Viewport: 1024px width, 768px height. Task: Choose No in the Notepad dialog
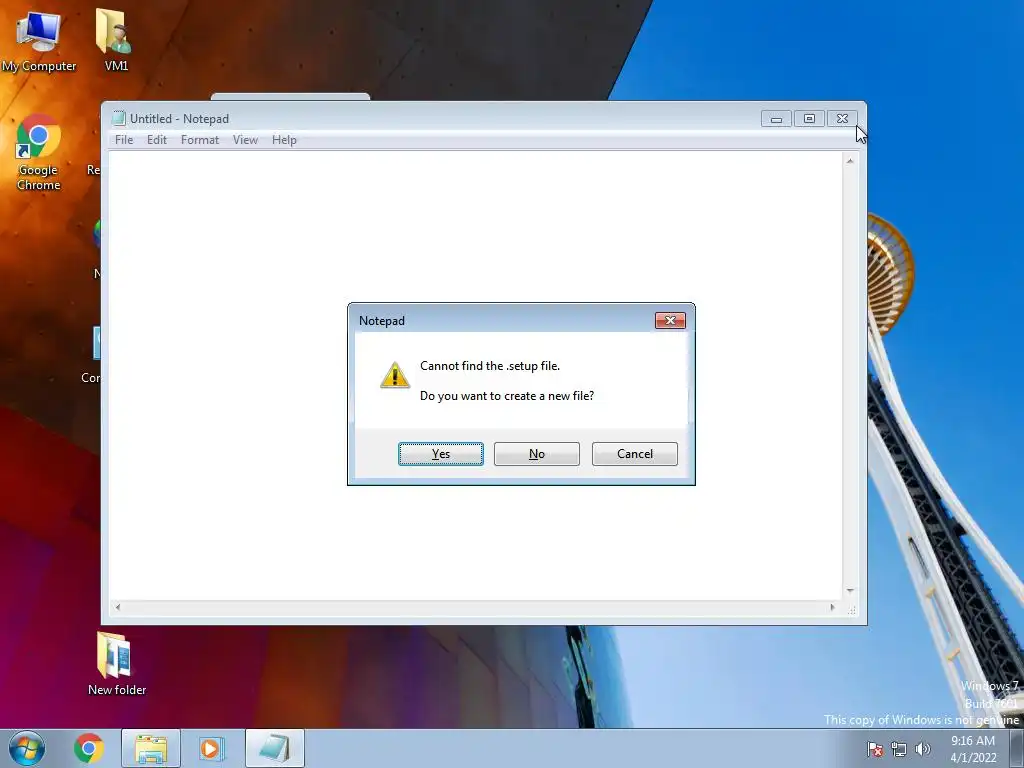pos(537,454)
